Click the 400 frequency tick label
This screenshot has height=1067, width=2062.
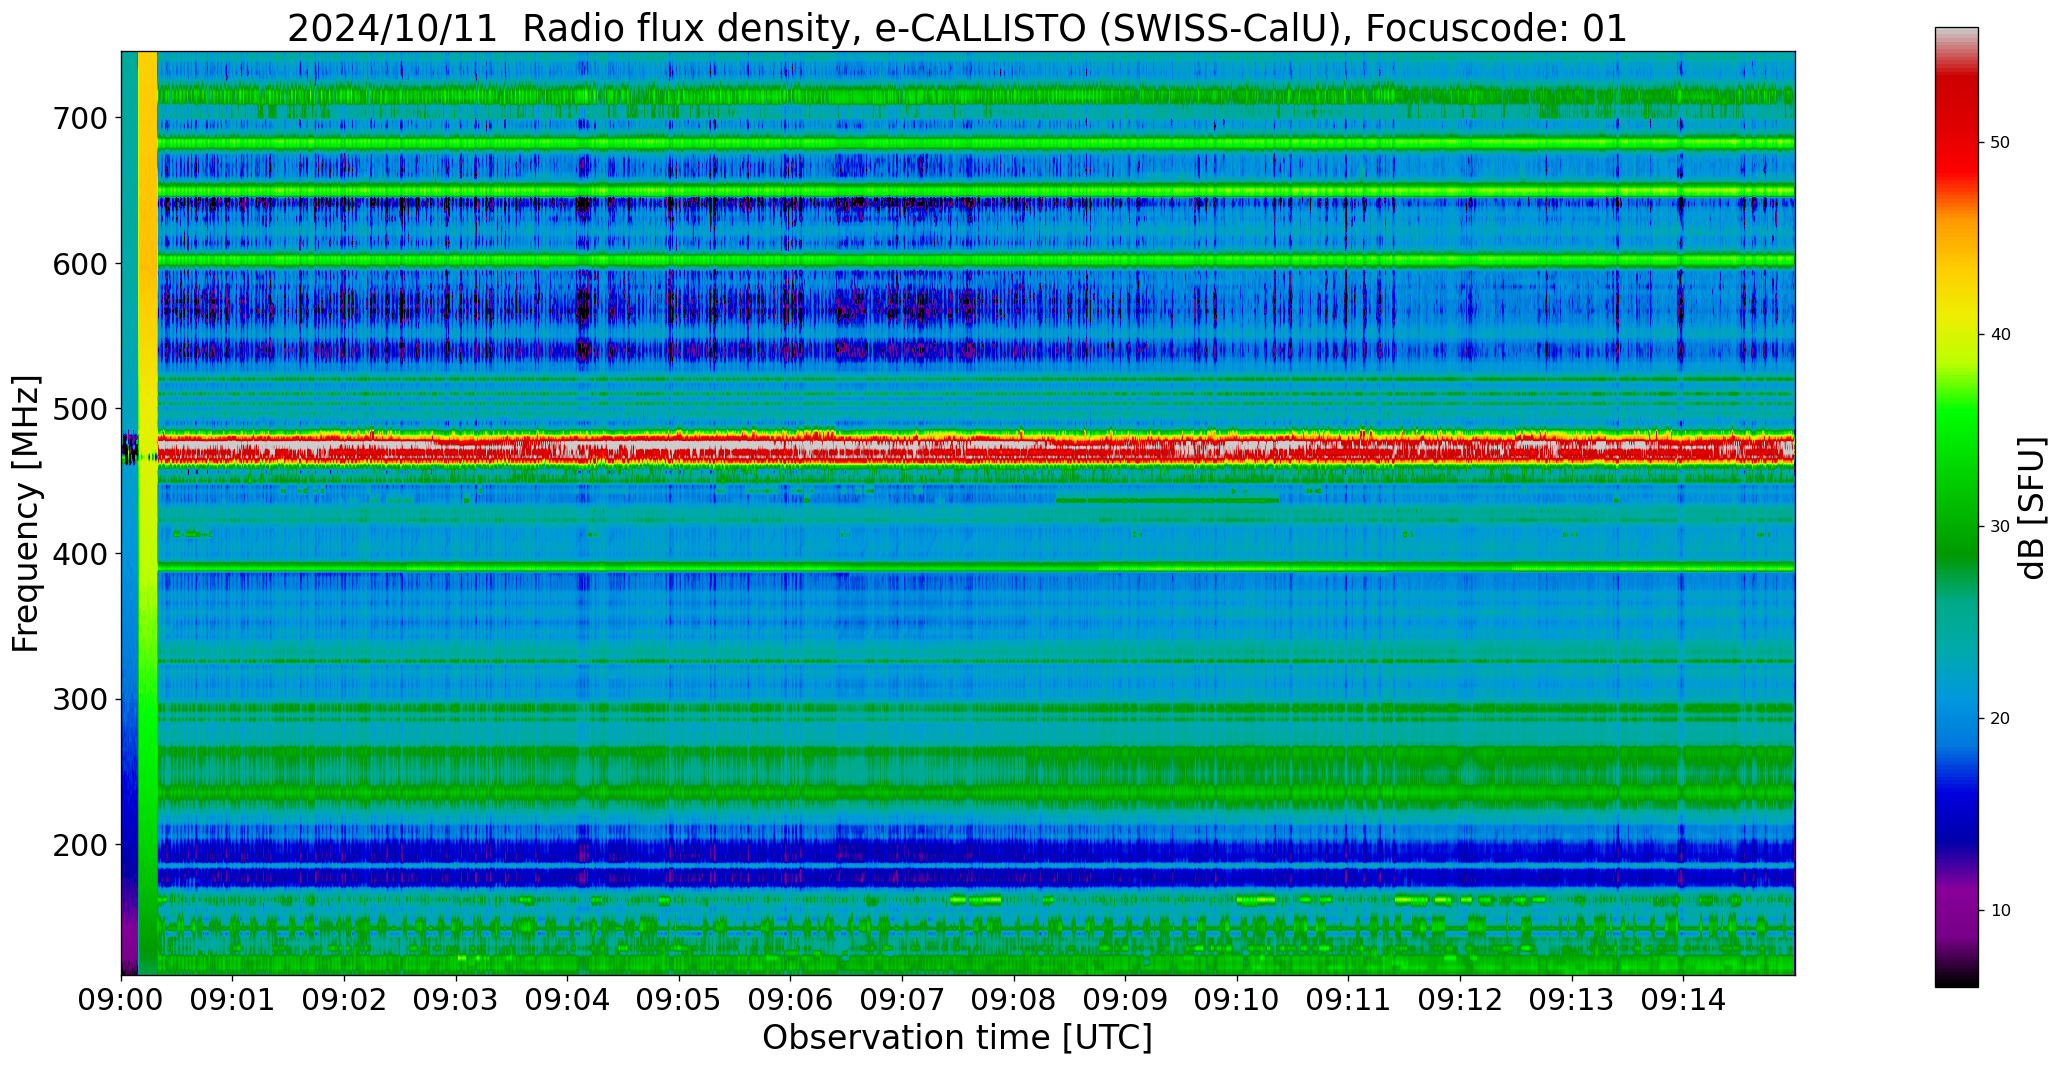pyautogui.click(x=79, y=554)
